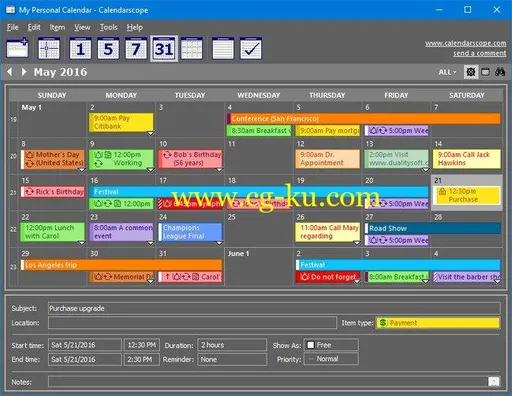Click the start time 12:30 PM field
This screenshot has width=512, height=396.
pyautogui.click(x=142, y=345)
